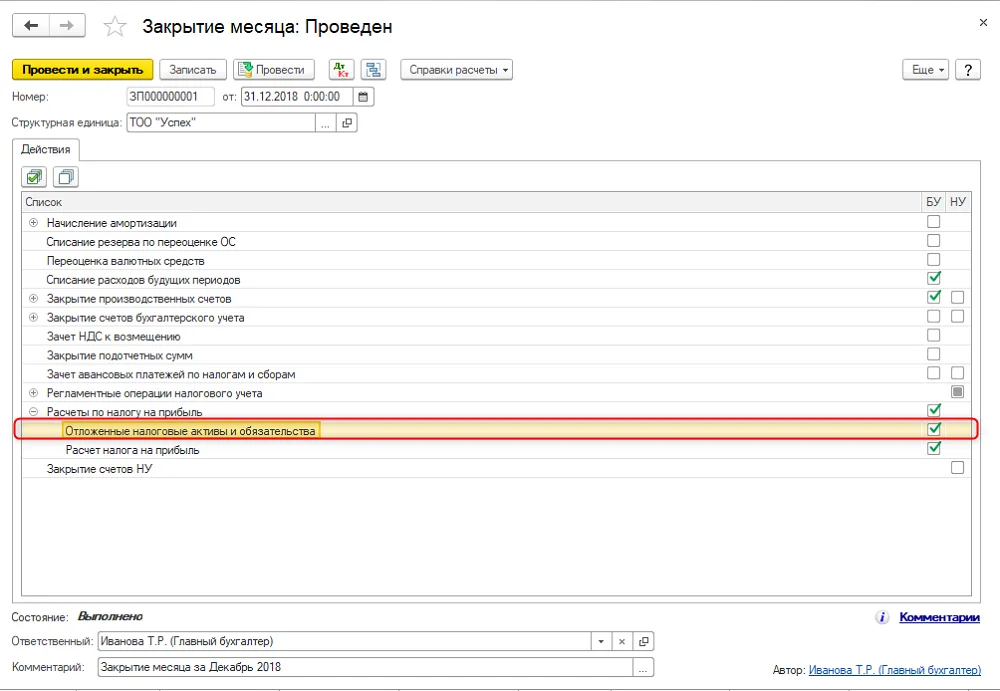The height and width of the screenshot is (691, 1000).
Task: Toggle НУ checkbox for Закрытие счетов НУ
Action: pos(957,468)
